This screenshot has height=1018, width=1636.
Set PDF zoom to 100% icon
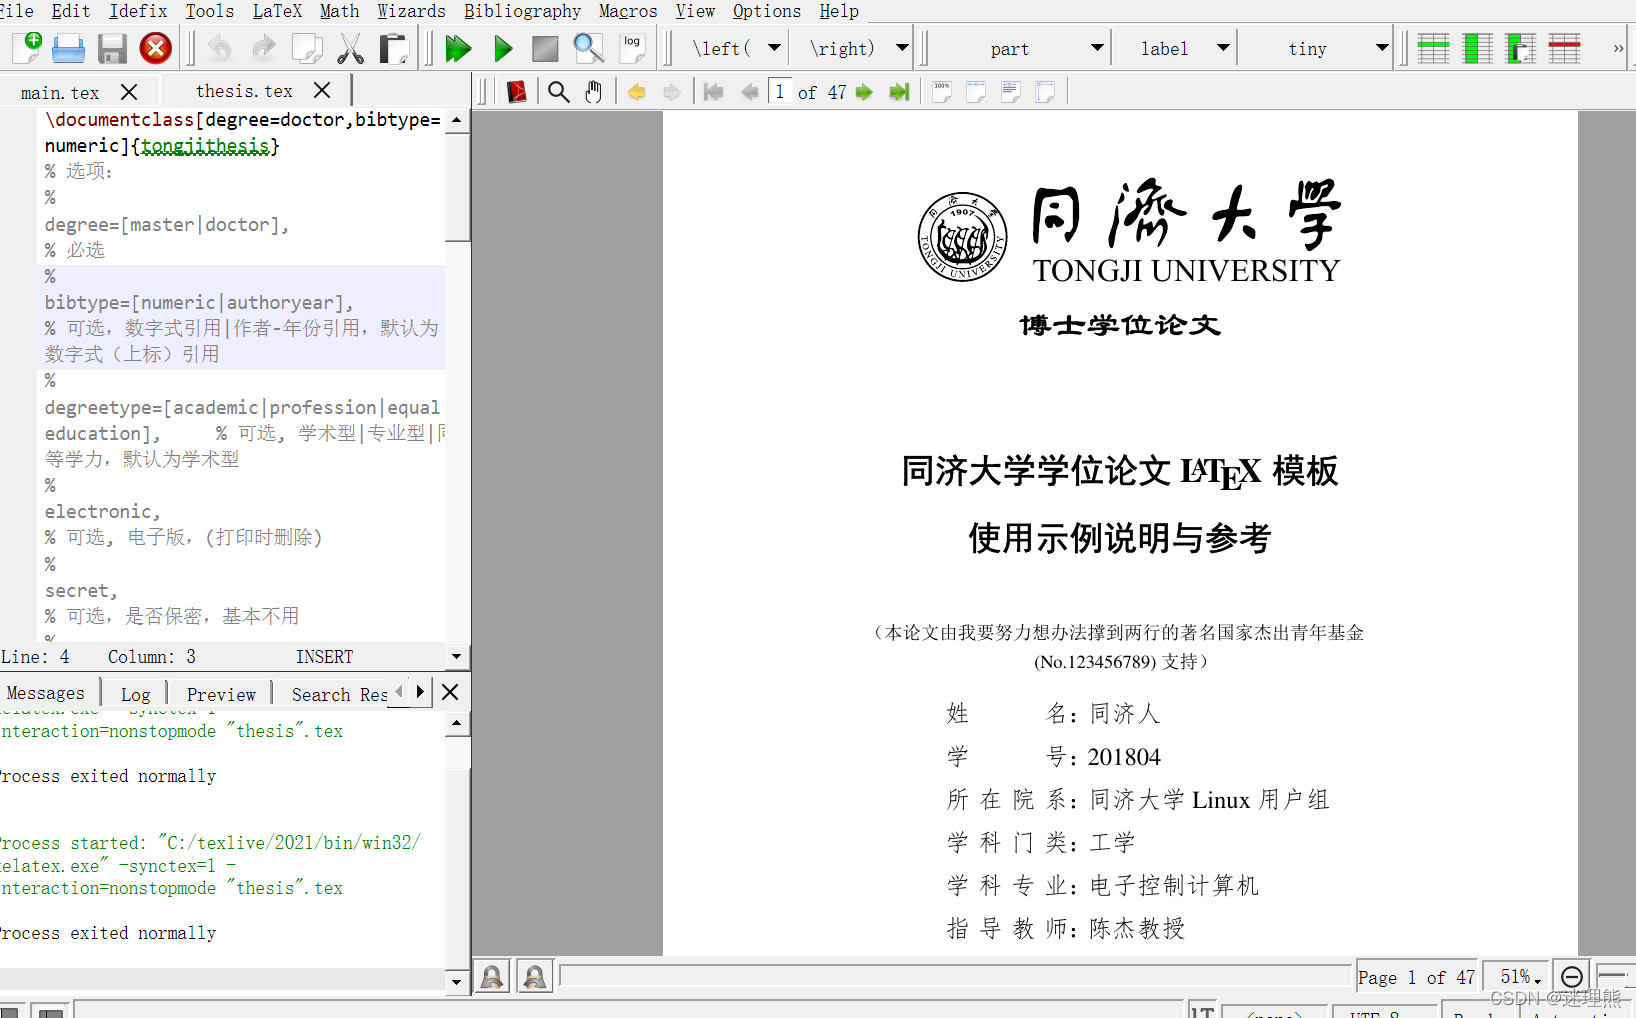(x=942, y=92)
